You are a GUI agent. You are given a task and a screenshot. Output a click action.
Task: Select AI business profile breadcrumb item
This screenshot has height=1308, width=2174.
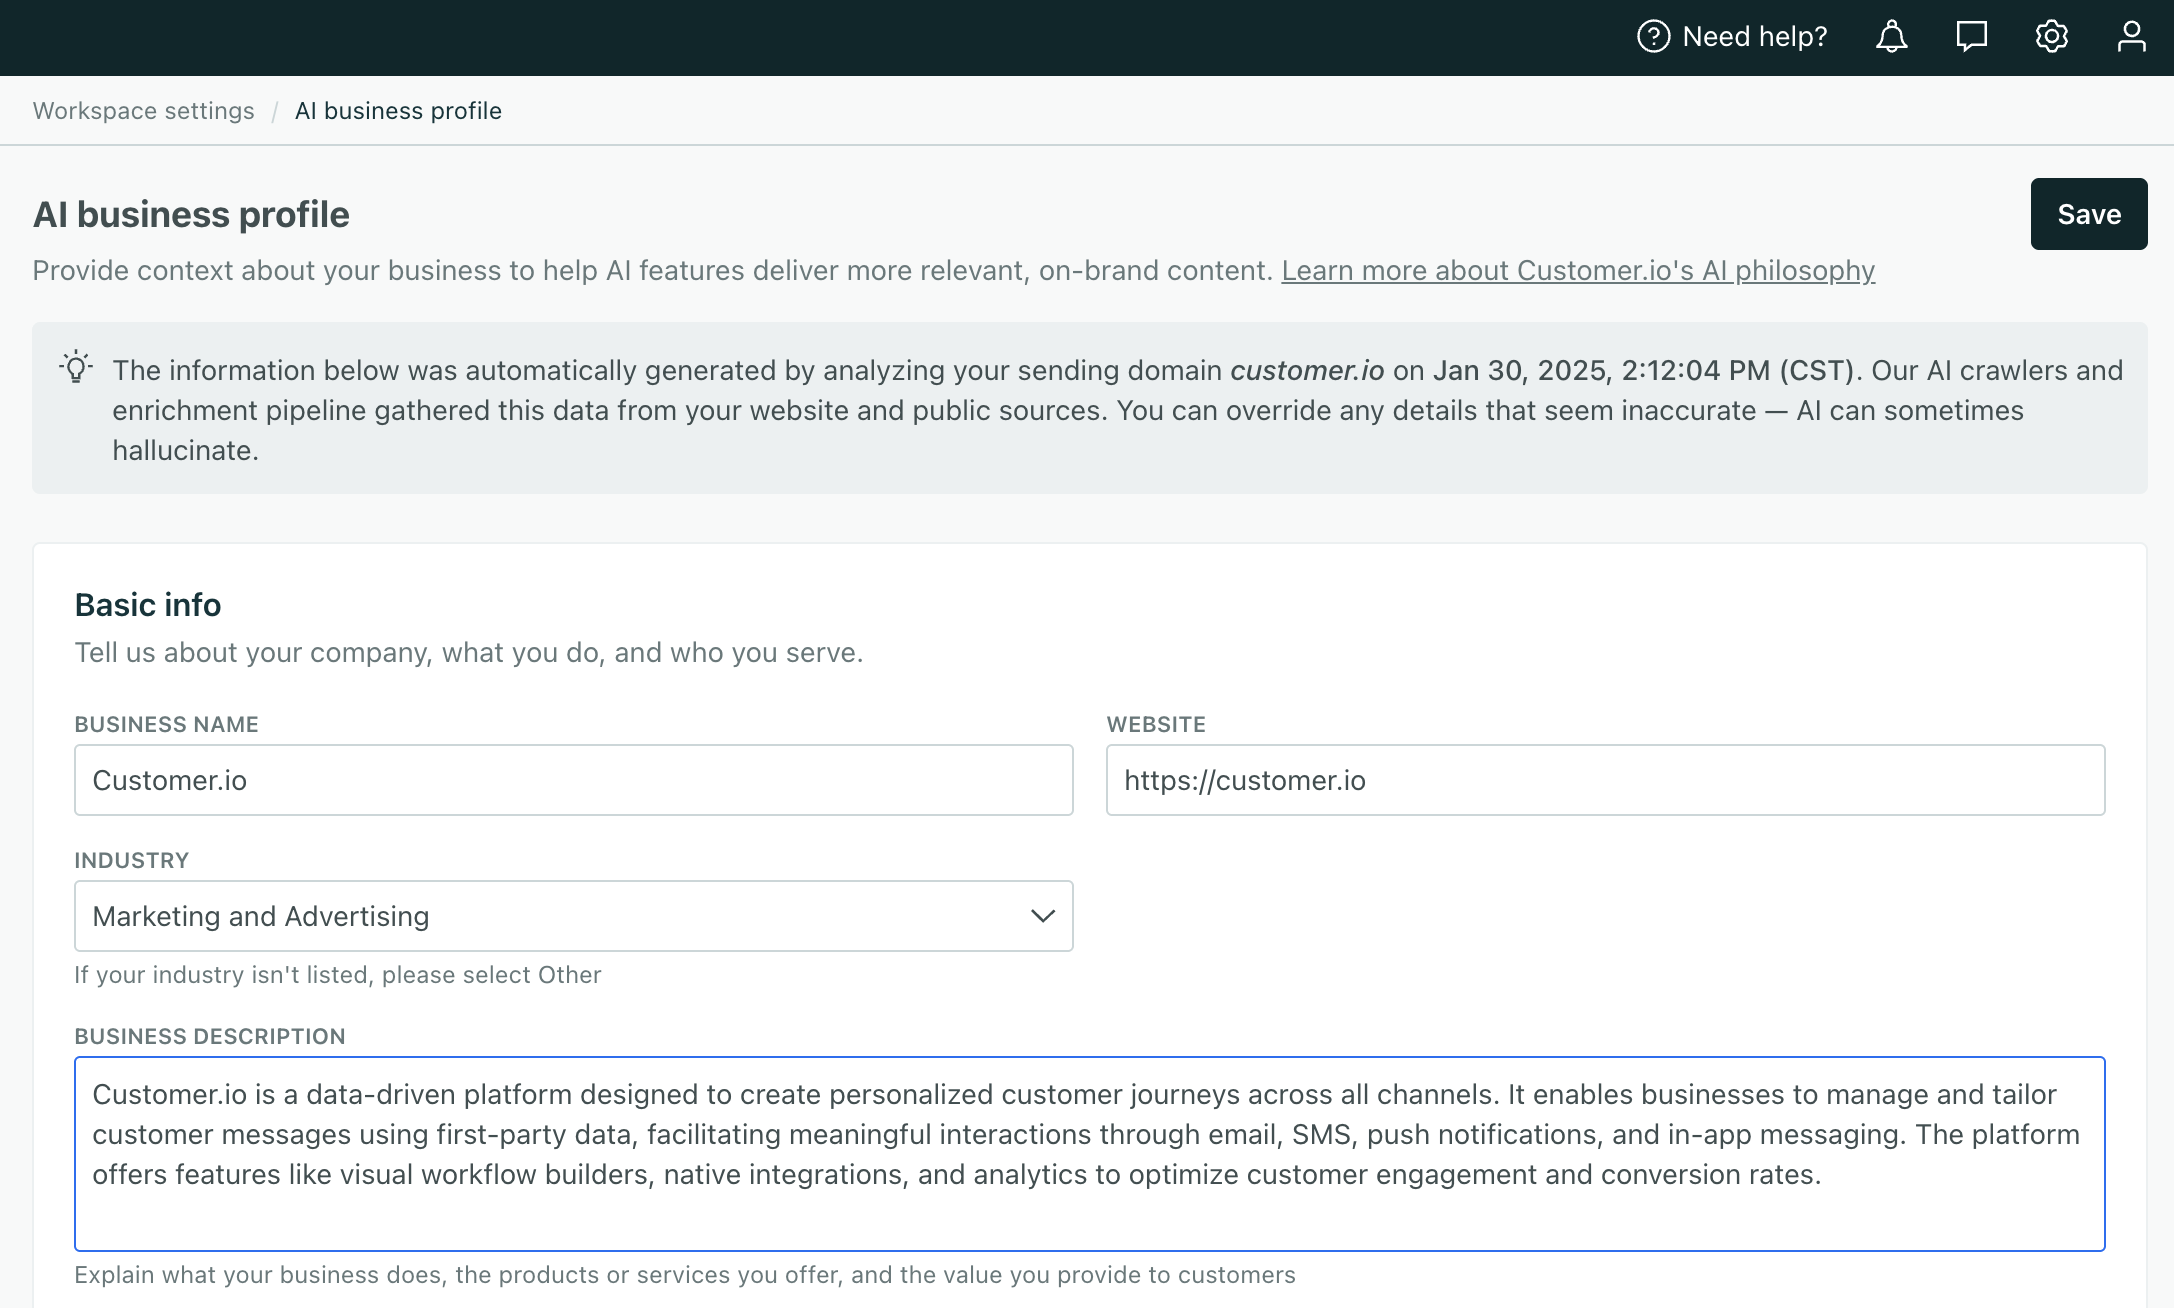click(398, 111)
